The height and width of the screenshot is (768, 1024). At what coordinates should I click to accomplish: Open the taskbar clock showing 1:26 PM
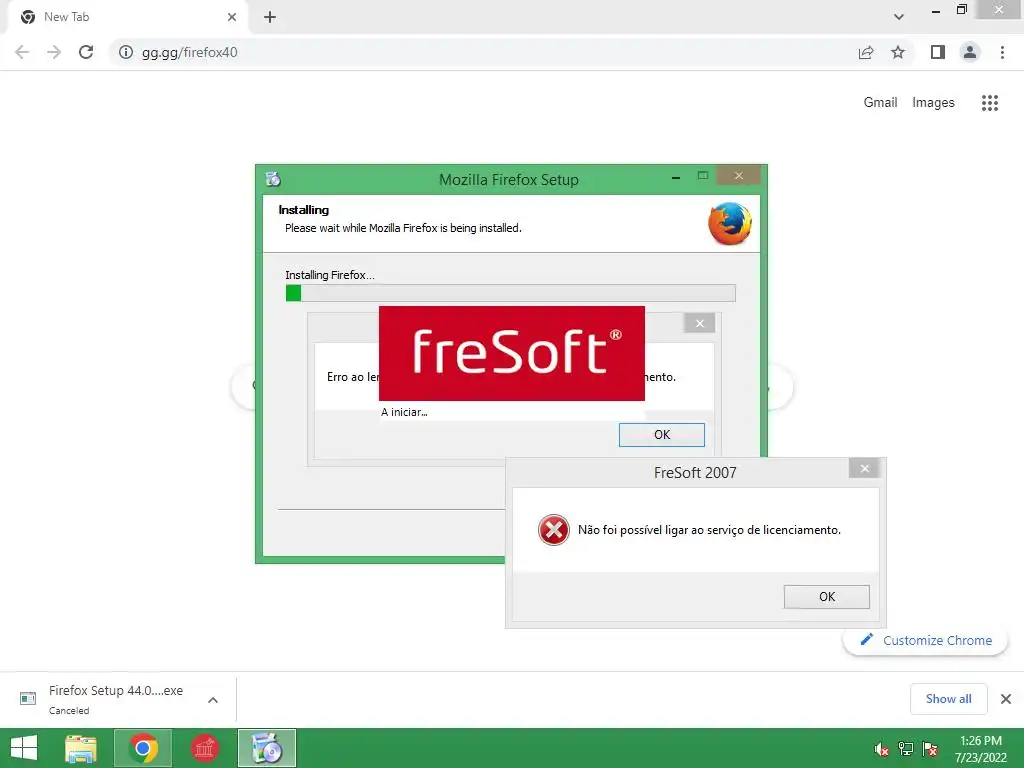(x=981, y=749)
